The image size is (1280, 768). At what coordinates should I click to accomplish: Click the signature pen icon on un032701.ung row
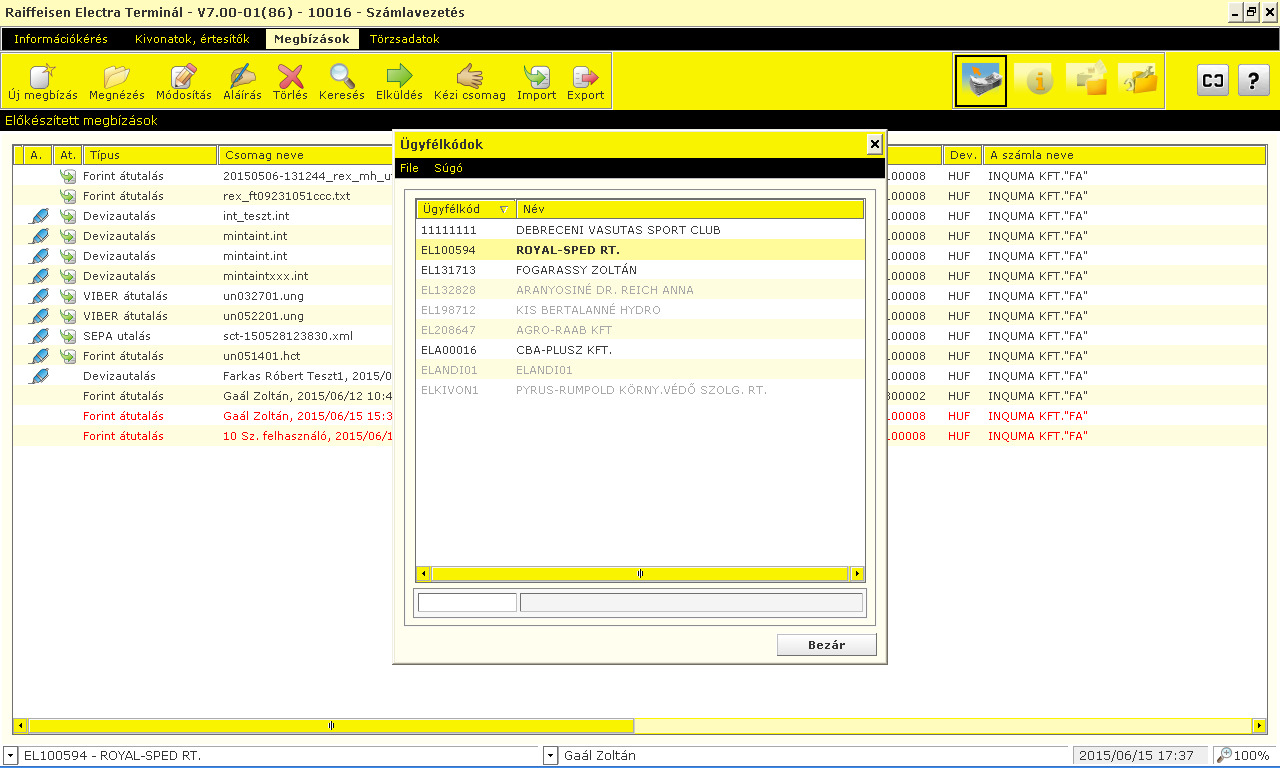(39, 296)
